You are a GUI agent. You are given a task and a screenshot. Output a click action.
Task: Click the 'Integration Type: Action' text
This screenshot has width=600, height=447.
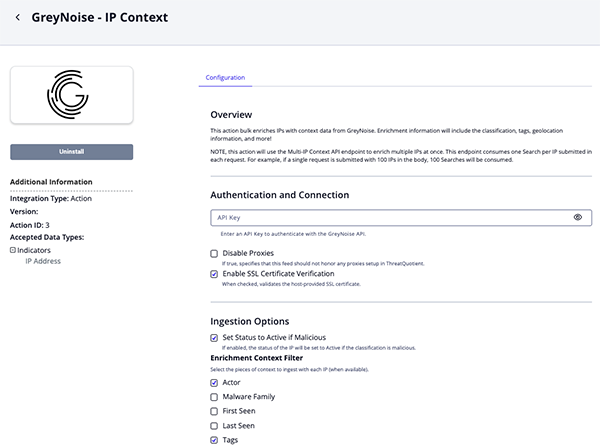pyautogui.click(x=51, y=198)
